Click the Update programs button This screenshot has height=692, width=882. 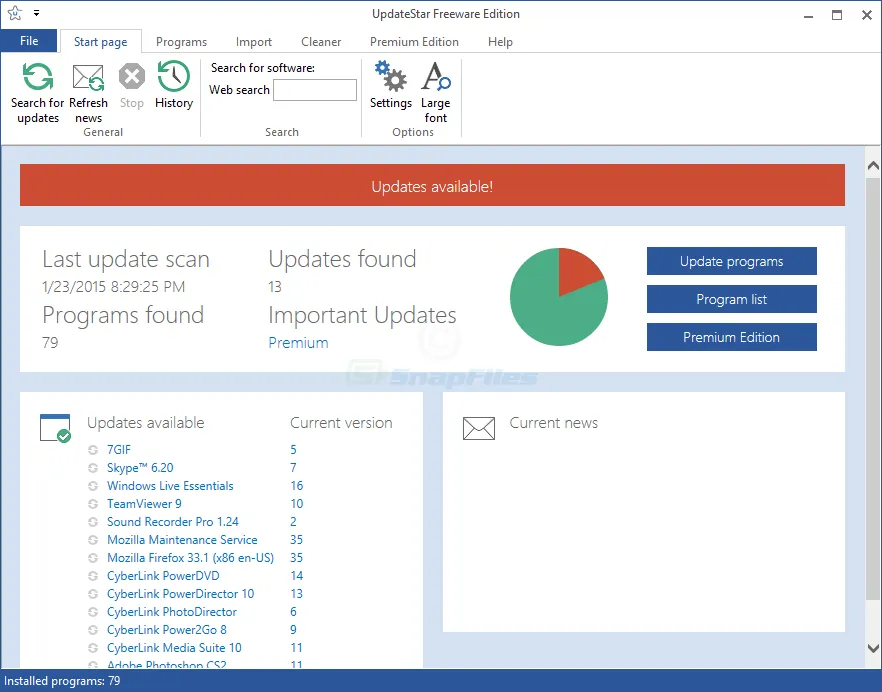pyautogui.click(x=731, y=261)
